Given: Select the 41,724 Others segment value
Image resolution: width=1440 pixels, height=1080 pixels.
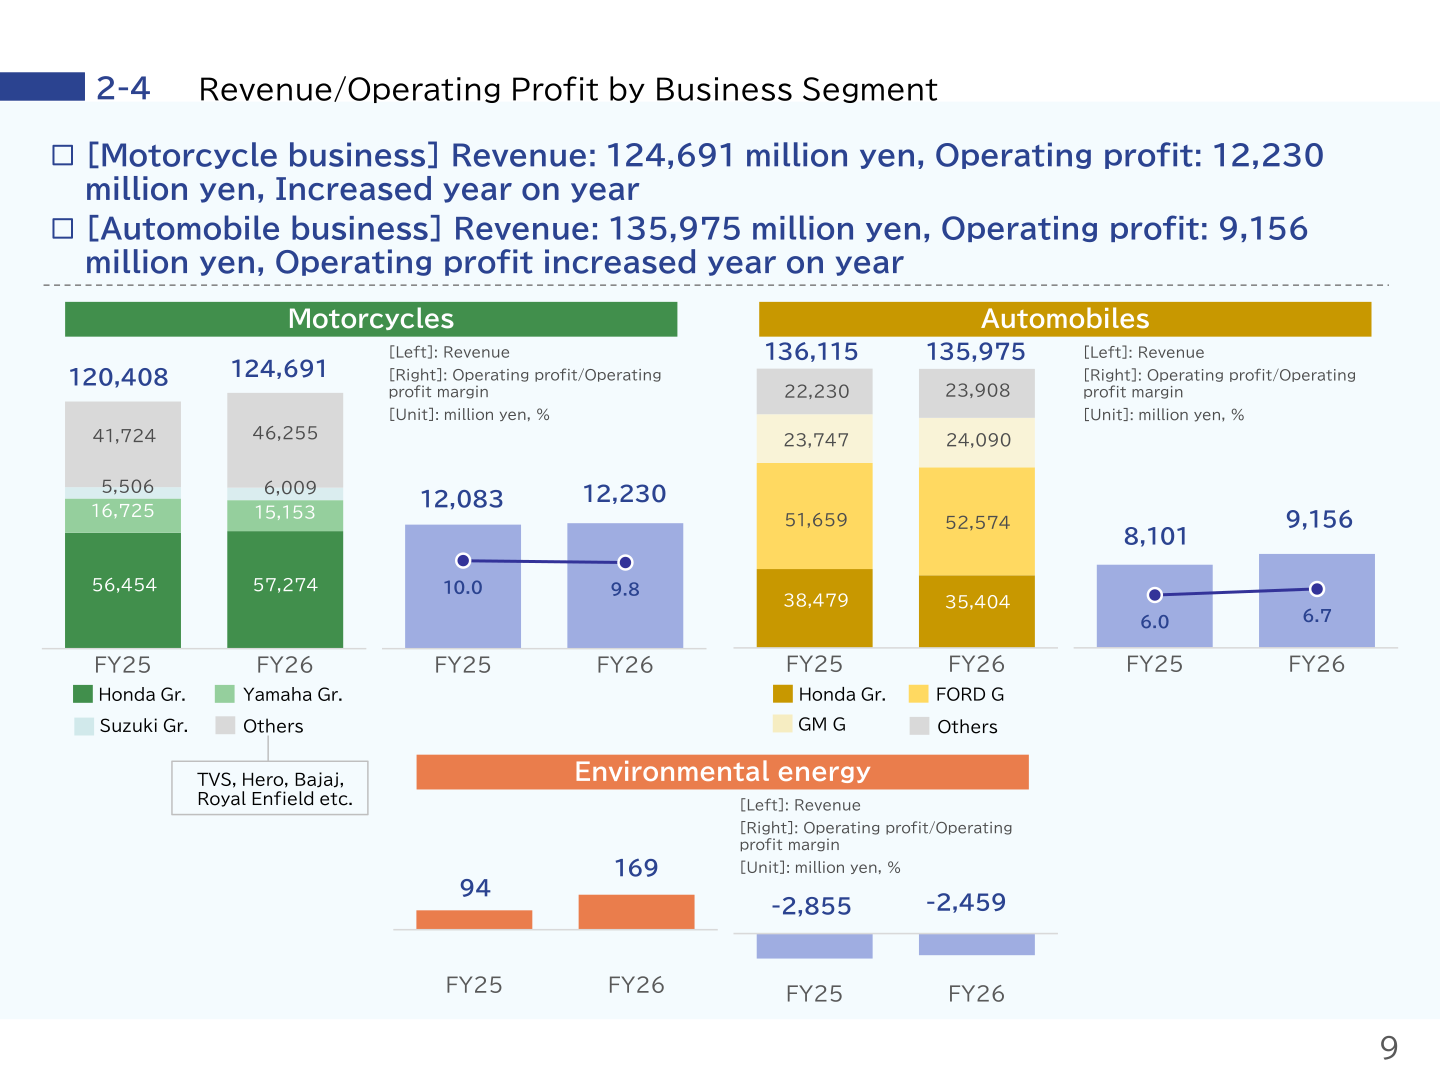Looking at the screenshot, I should pyautogui.click(x=124, y=435).
